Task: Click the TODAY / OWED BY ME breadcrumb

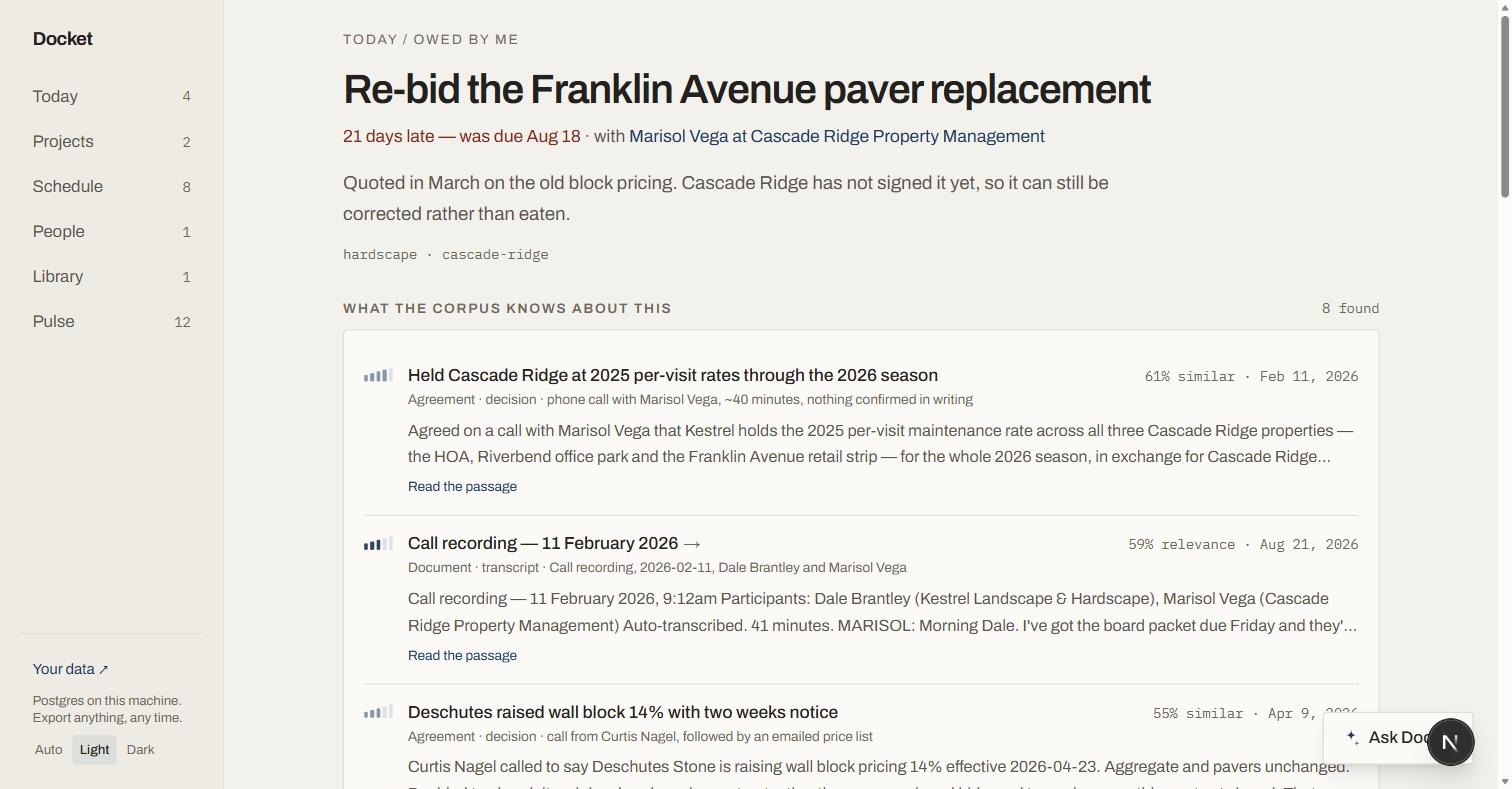Action: tap(431, 40)
